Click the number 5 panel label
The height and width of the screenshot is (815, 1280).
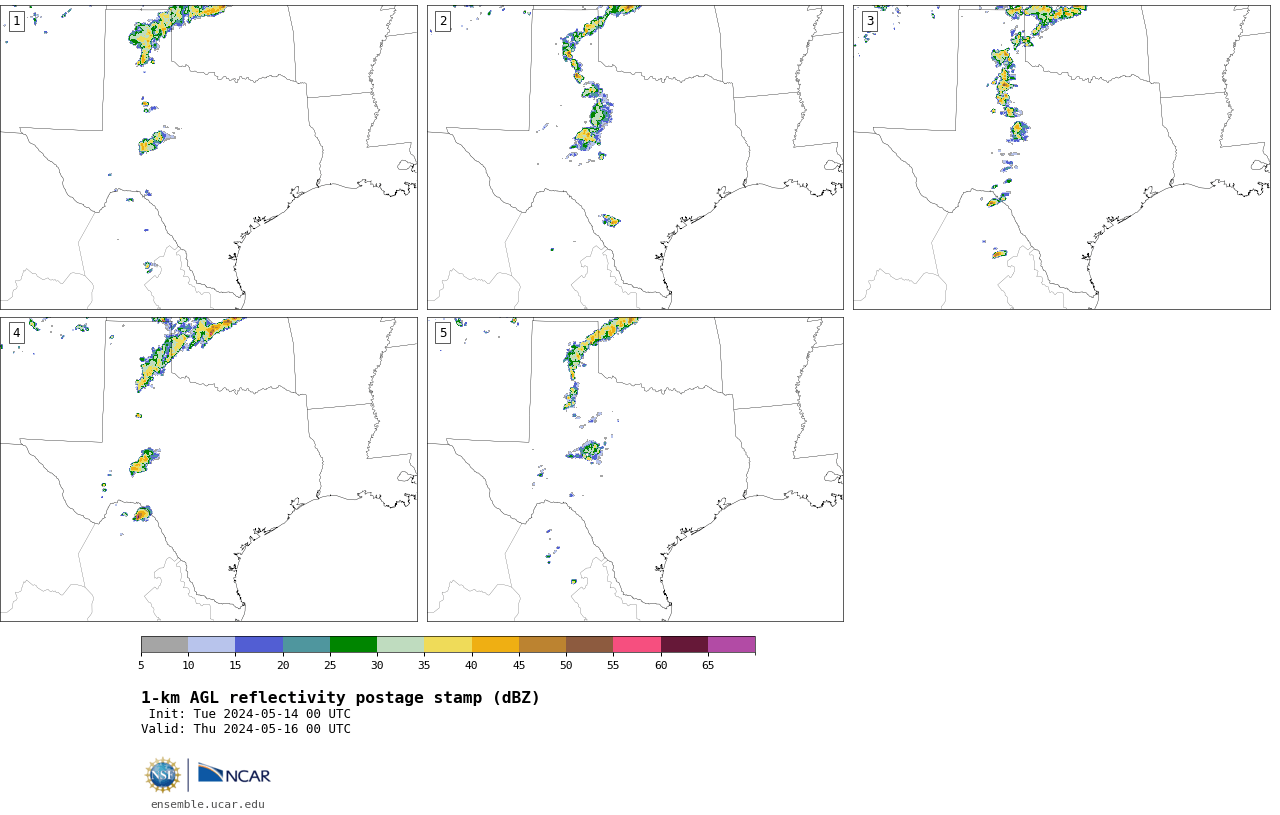[443, 333]
